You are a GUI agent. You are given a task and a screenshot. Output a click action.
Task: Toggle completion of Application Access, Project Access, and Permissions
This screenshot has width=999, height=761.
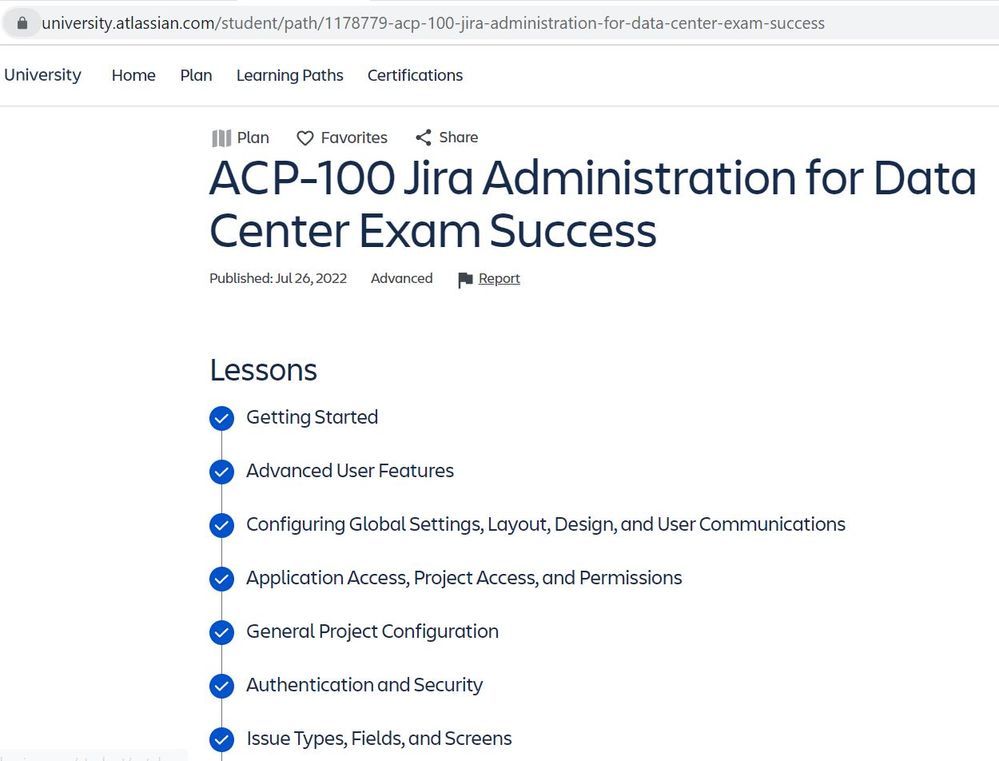[221, 578]
